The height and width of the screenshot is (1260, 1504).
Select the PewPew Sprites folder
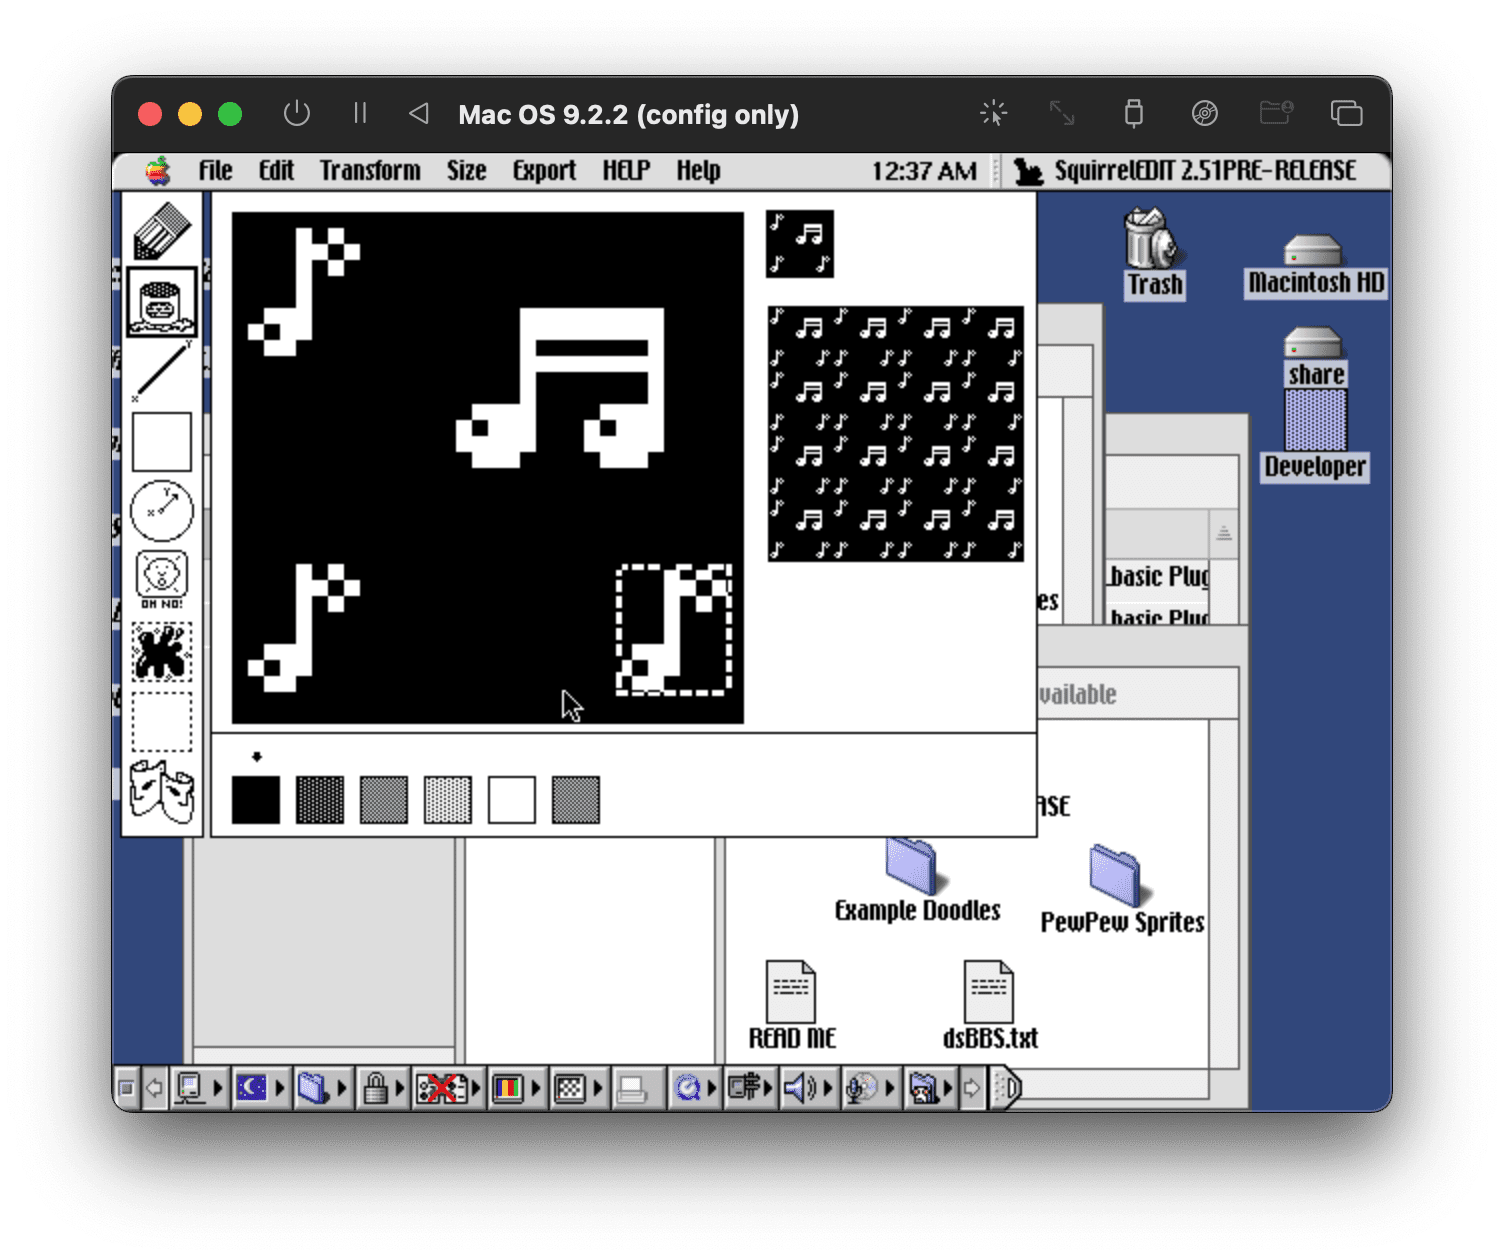click(x=1122, y=890)
